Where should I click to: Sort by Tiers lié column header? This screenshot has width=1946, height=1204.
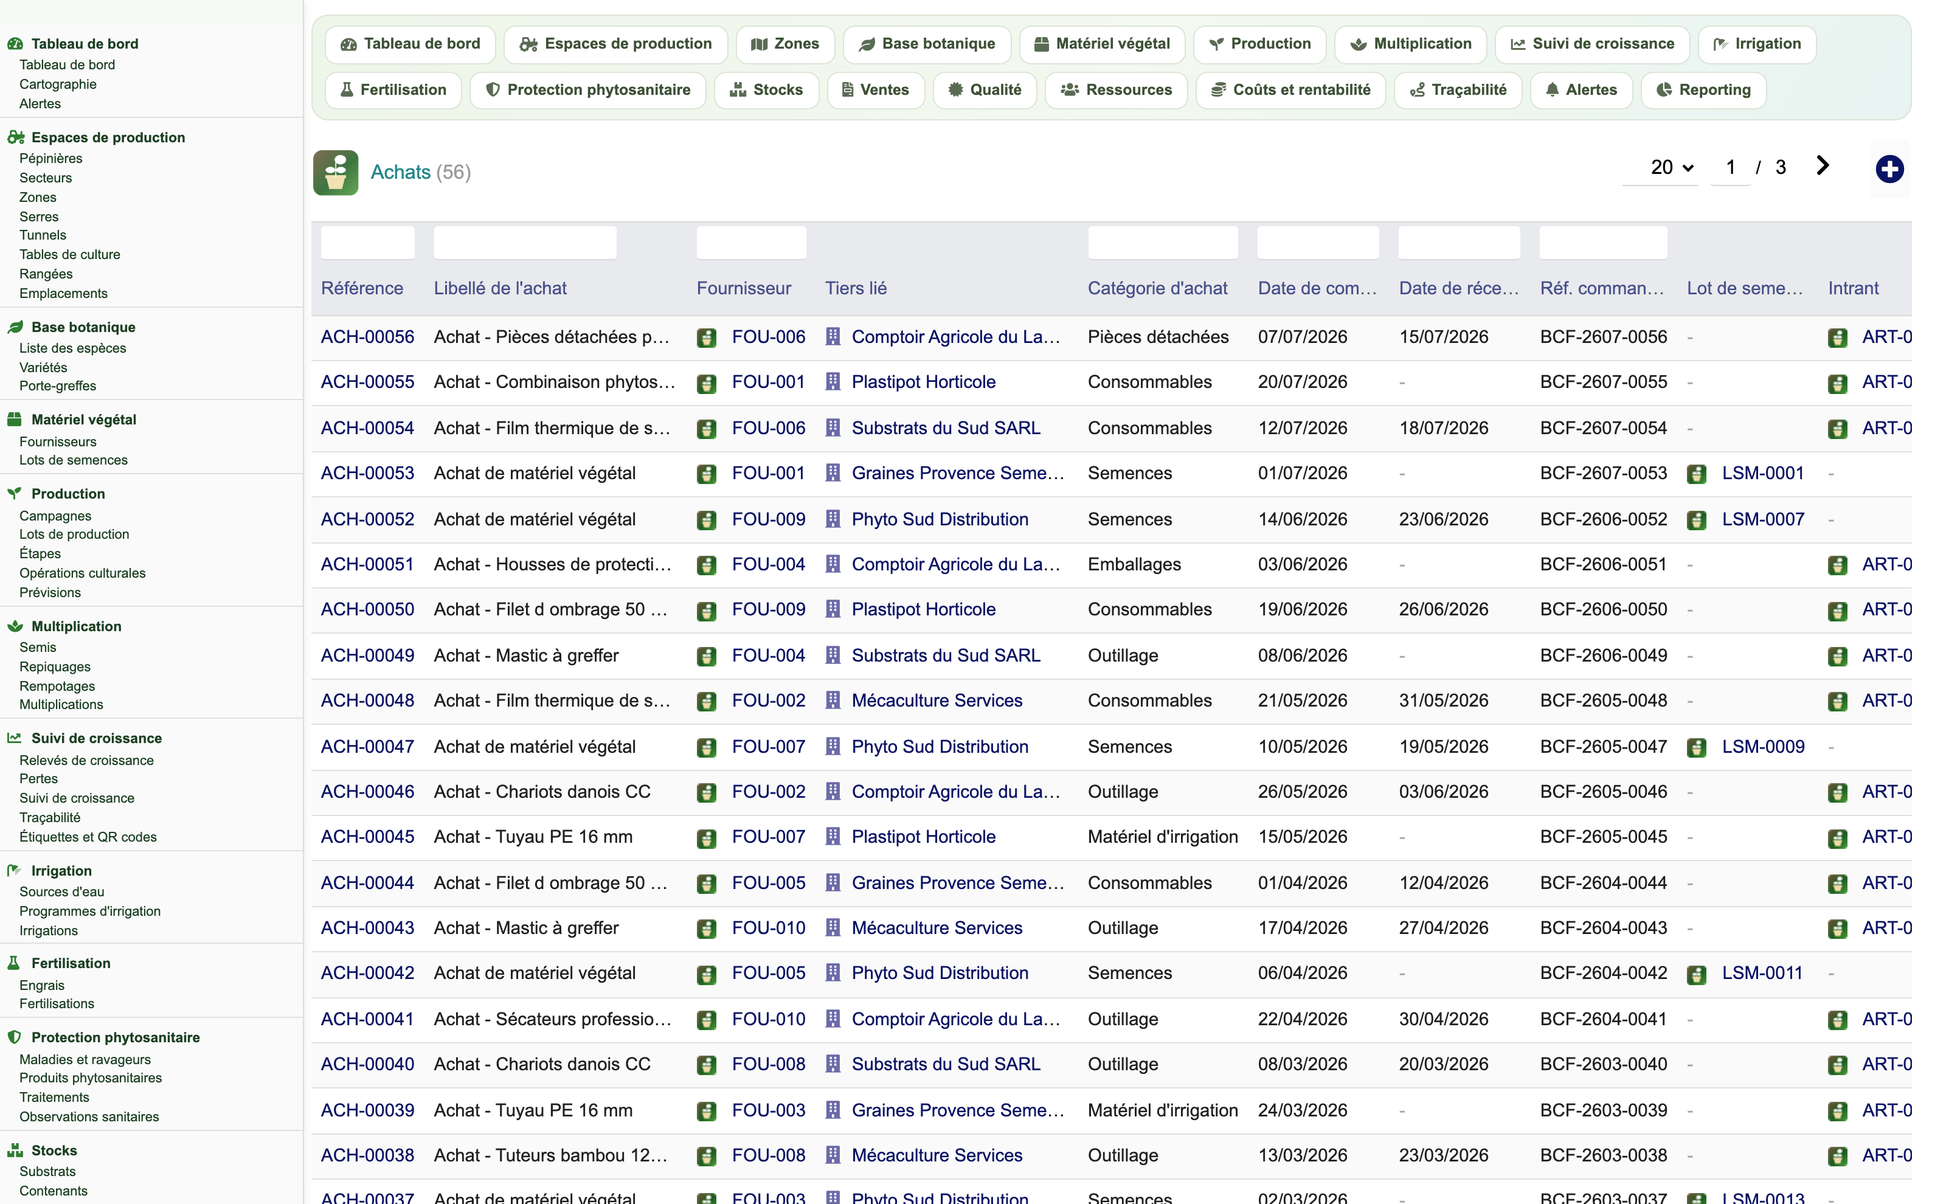pyautogui.click(x=856, y=288)
